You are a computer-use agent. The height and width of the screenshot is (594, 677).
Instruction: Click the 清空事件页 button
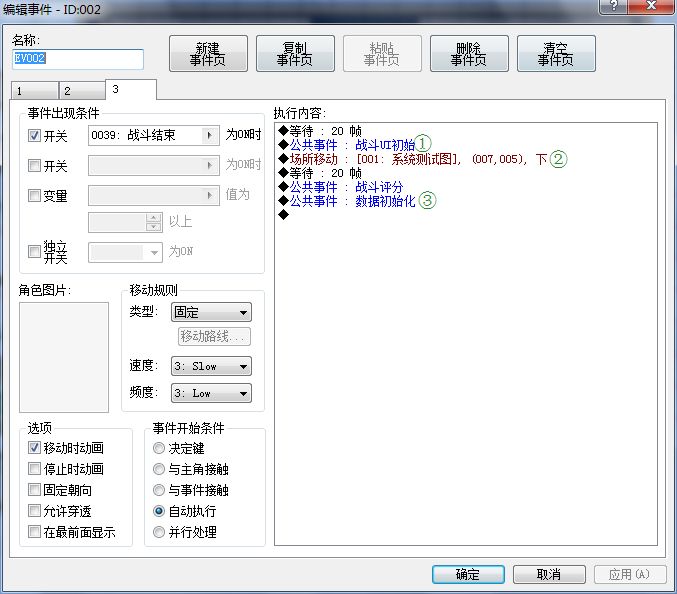[556, 54]
